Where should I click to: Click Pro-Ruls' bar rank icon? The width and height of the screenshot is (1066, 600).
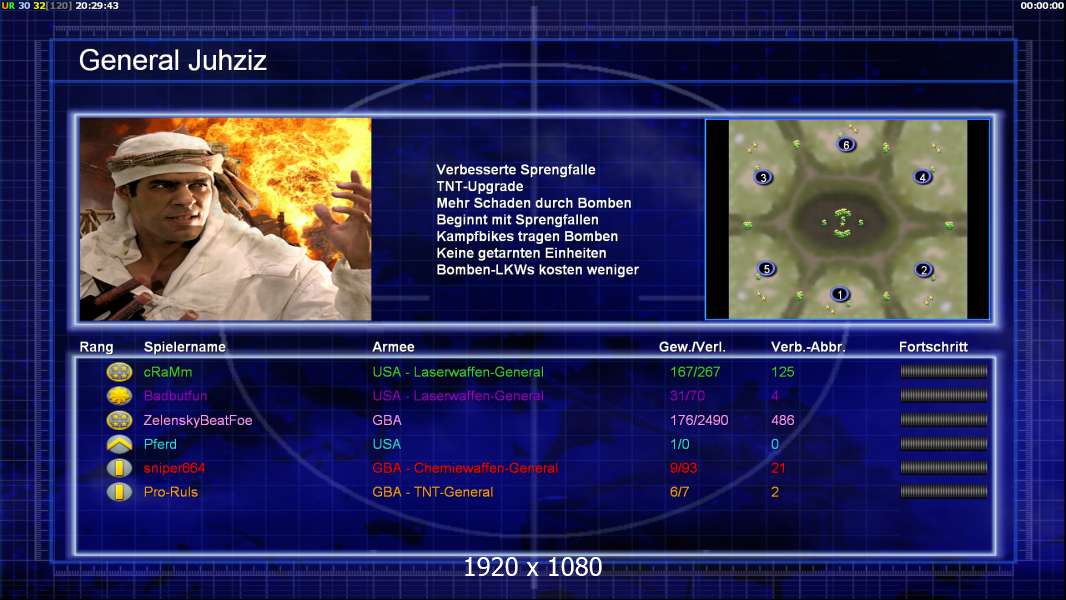119,492
